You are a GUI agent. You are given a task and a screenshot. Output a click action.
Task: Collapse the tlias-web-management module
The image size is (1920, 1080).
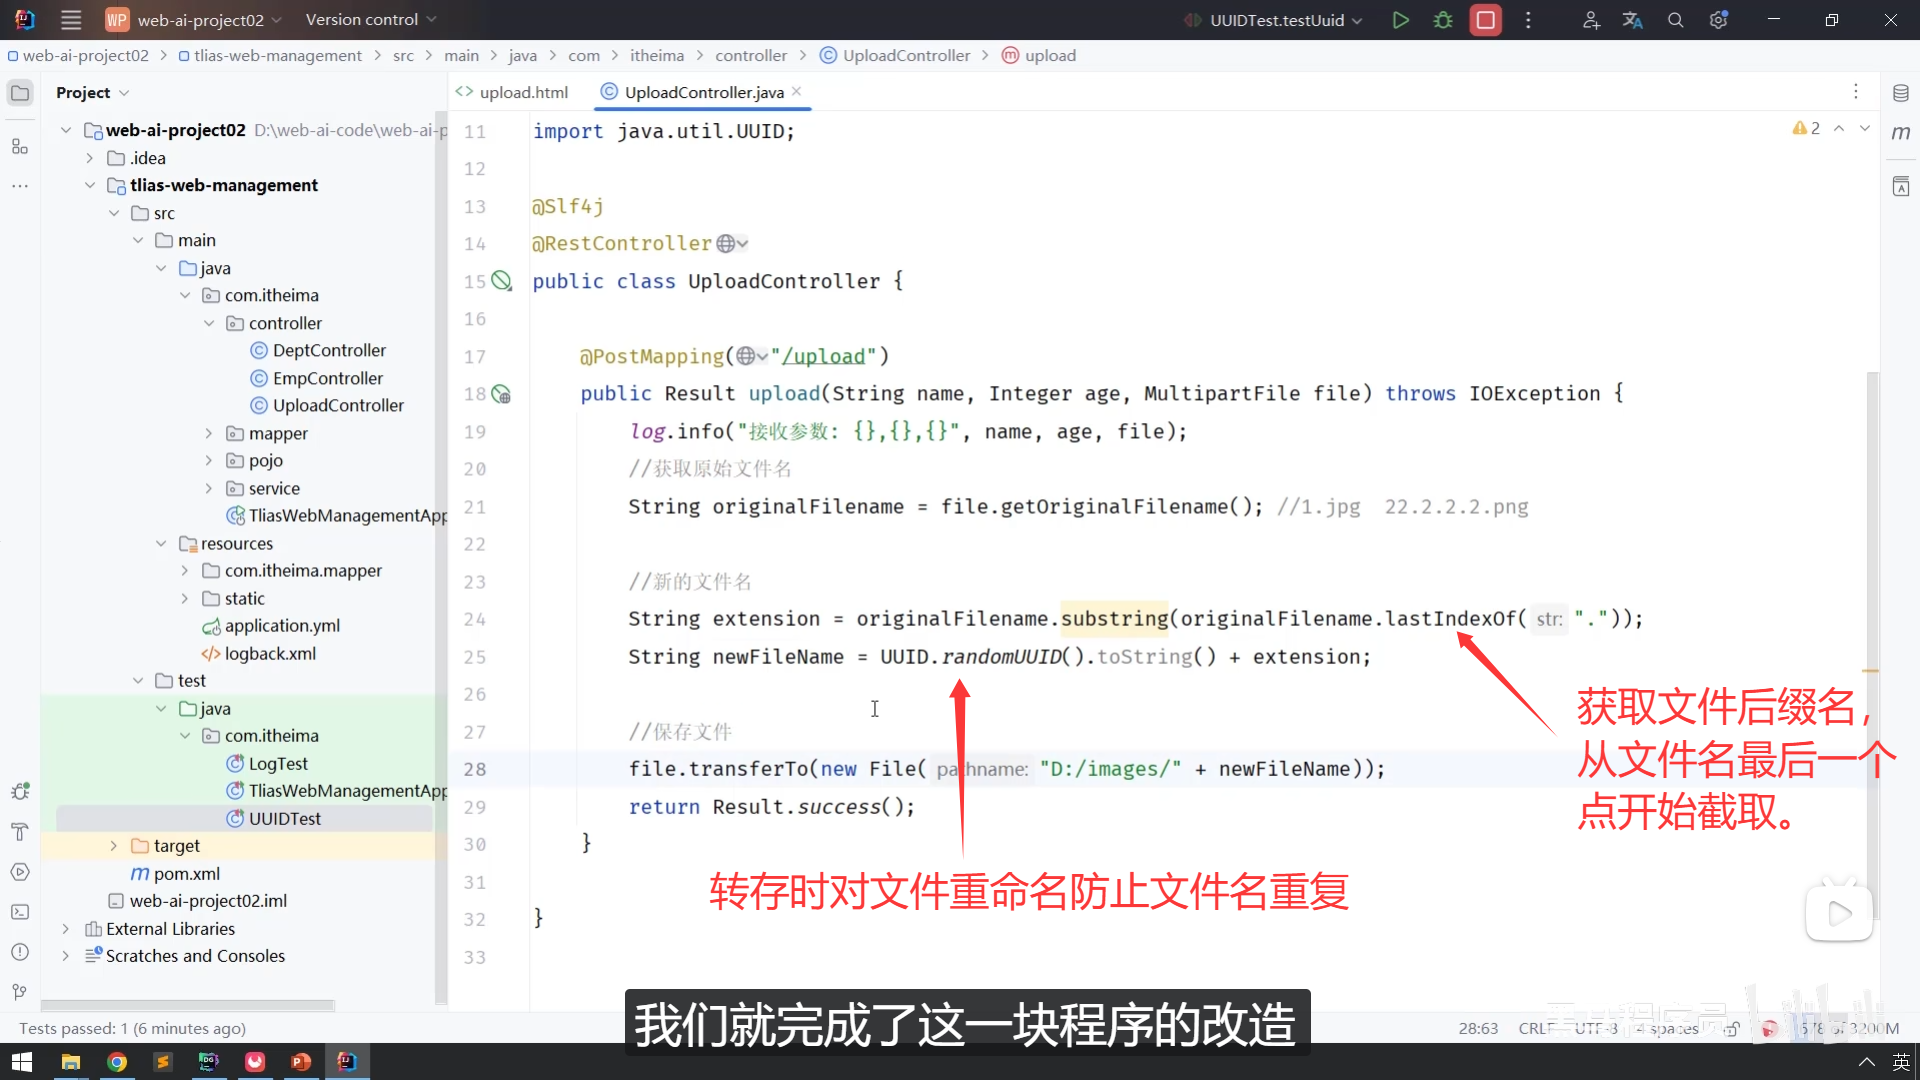pyautogui.click(x=90, y=185)
